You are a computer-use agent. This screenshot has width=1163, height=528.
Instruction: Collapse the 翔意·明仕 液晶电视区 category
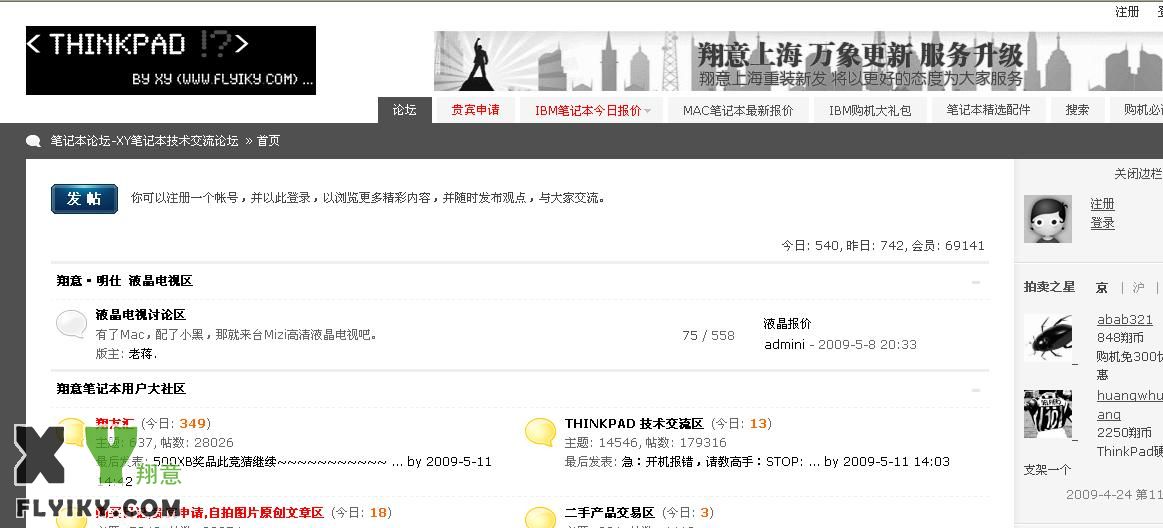976,282
